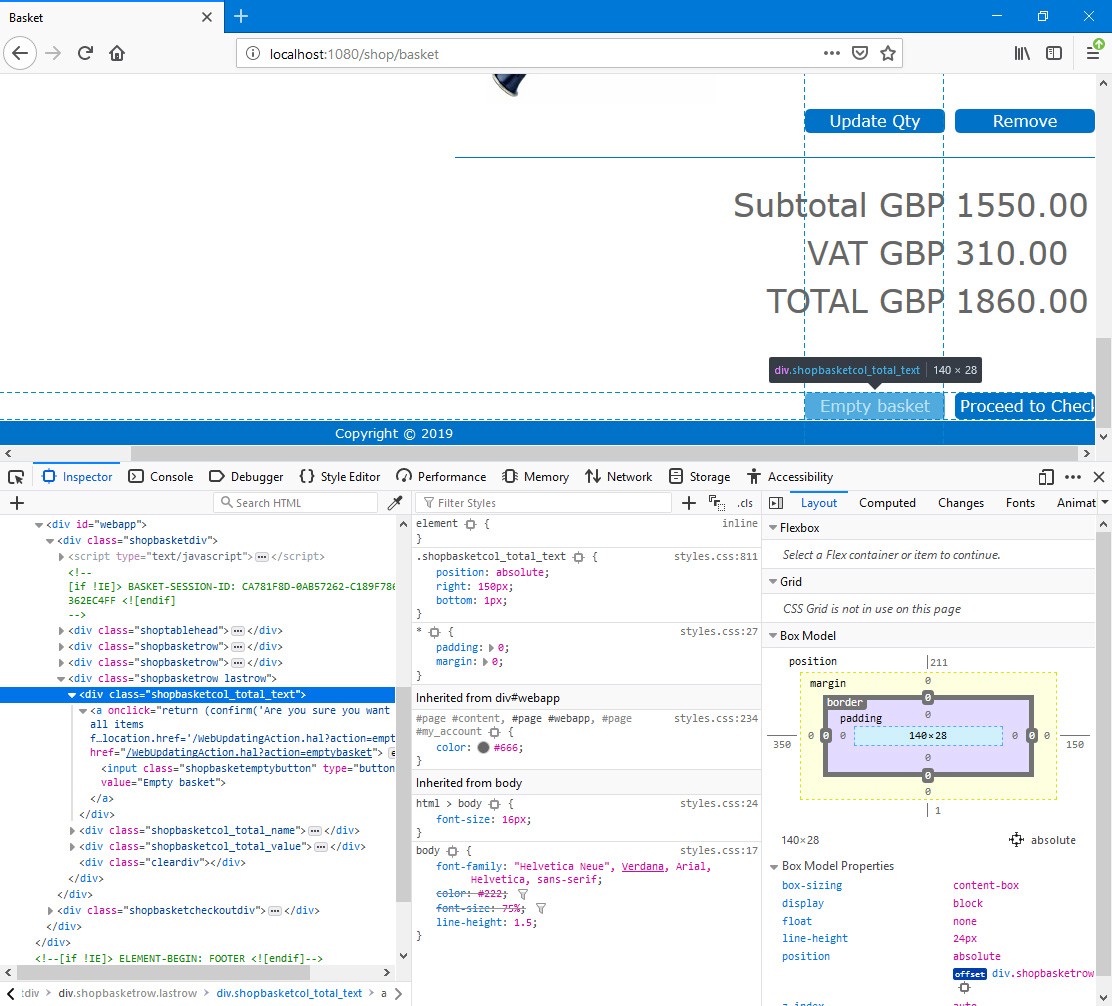Show site information icon in URL bar

(x=252, y=54)
